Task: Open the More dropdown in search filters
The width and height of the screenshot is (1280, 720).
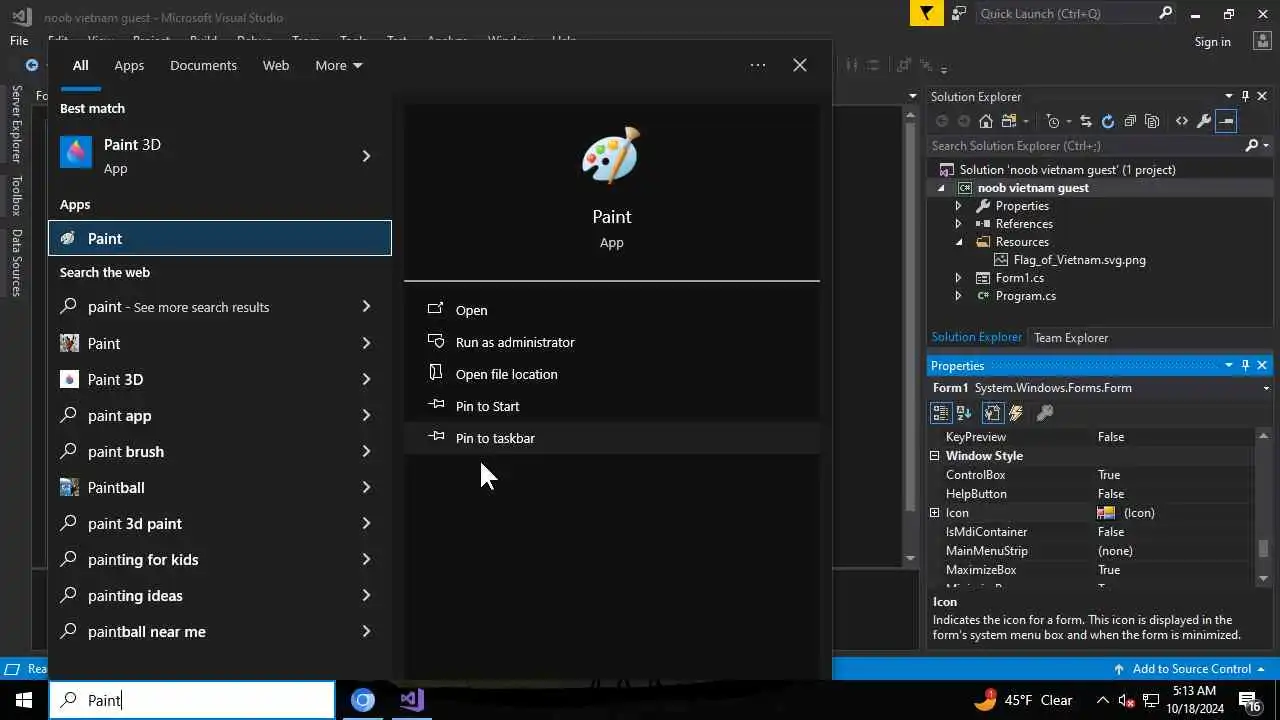Action: pos(339,65)
